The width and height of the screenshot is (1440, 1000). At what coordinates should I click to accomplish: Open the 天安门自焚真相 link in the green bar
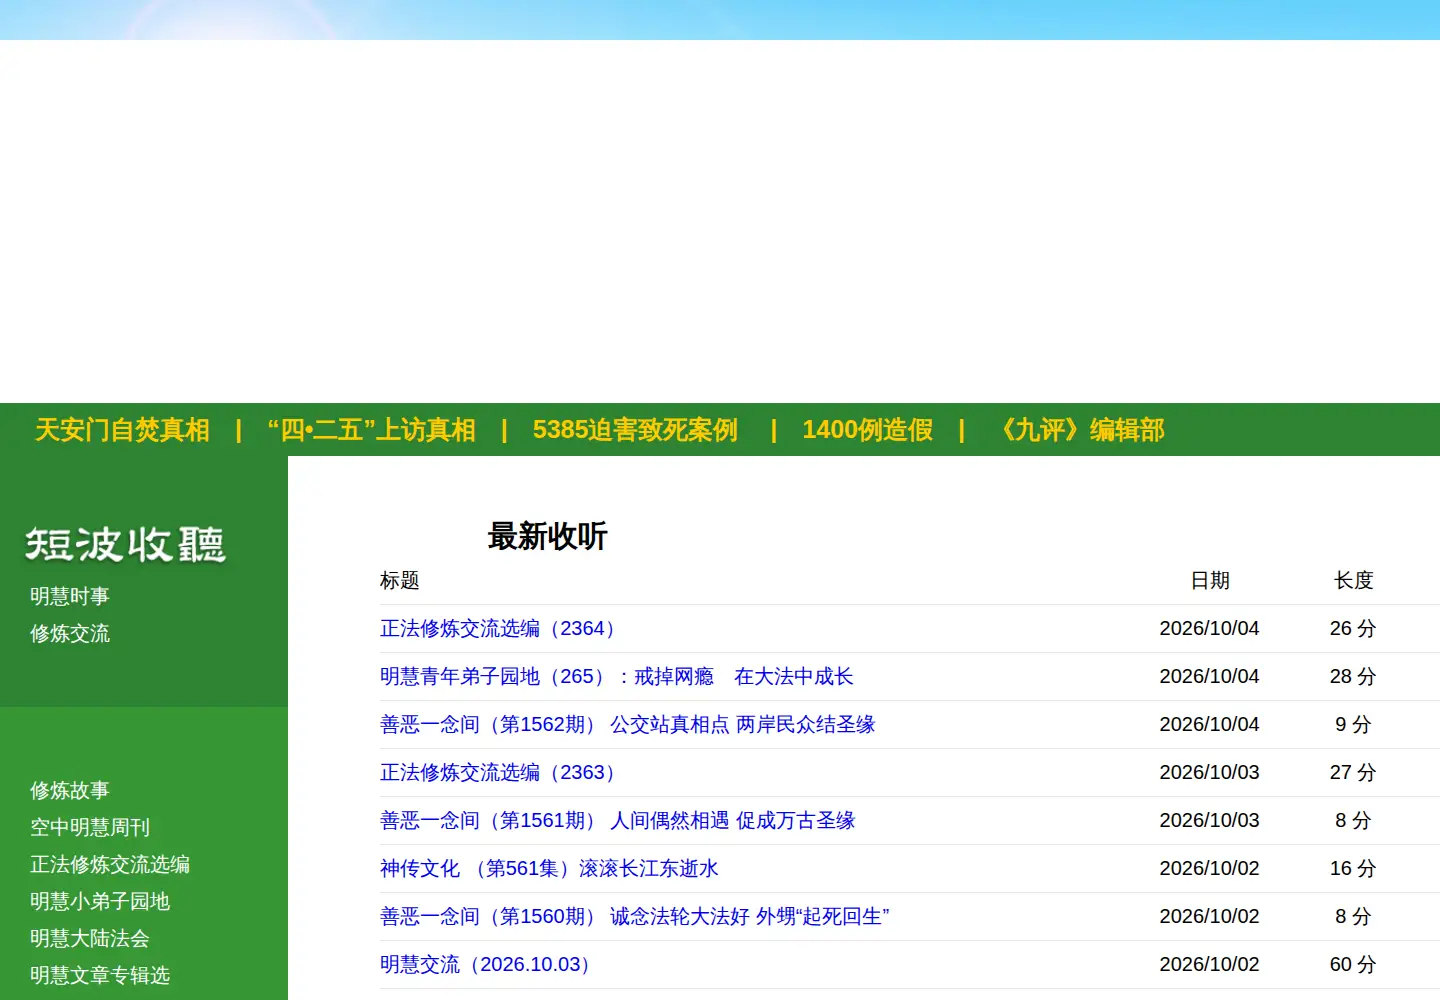pyautogui.click(x=122, y=430)
